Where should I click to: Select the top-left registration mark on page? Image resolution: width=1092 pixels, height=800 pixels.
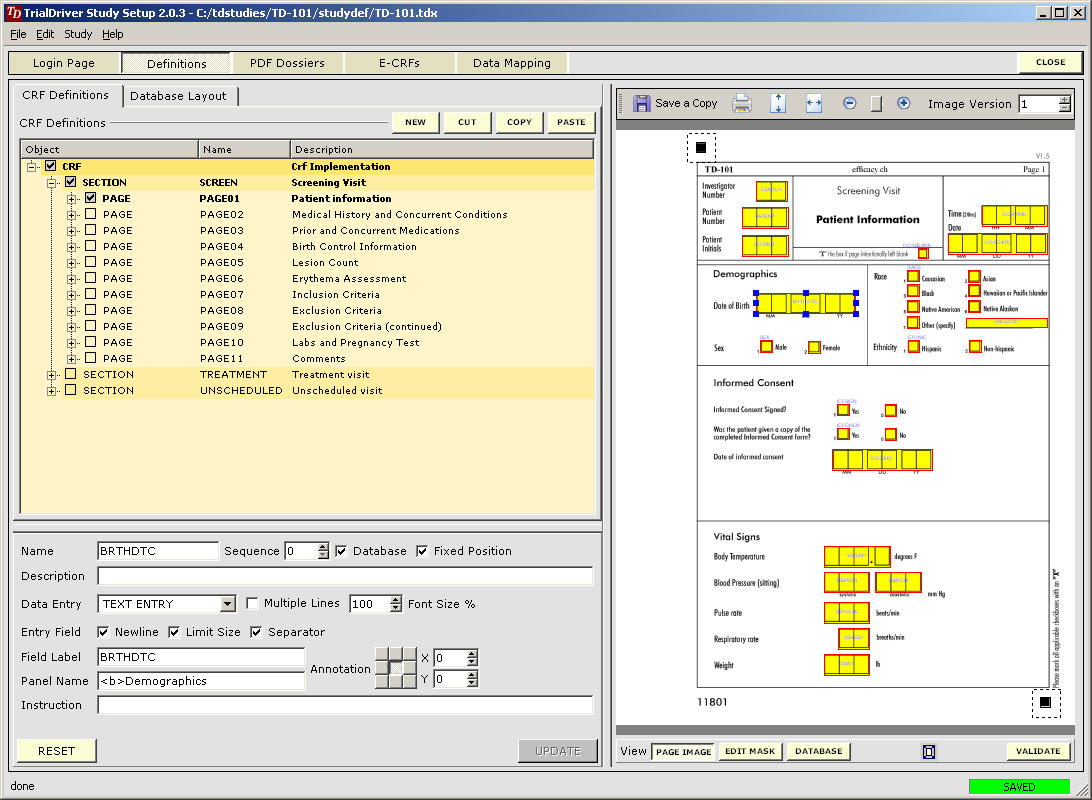tap(701, 148)
